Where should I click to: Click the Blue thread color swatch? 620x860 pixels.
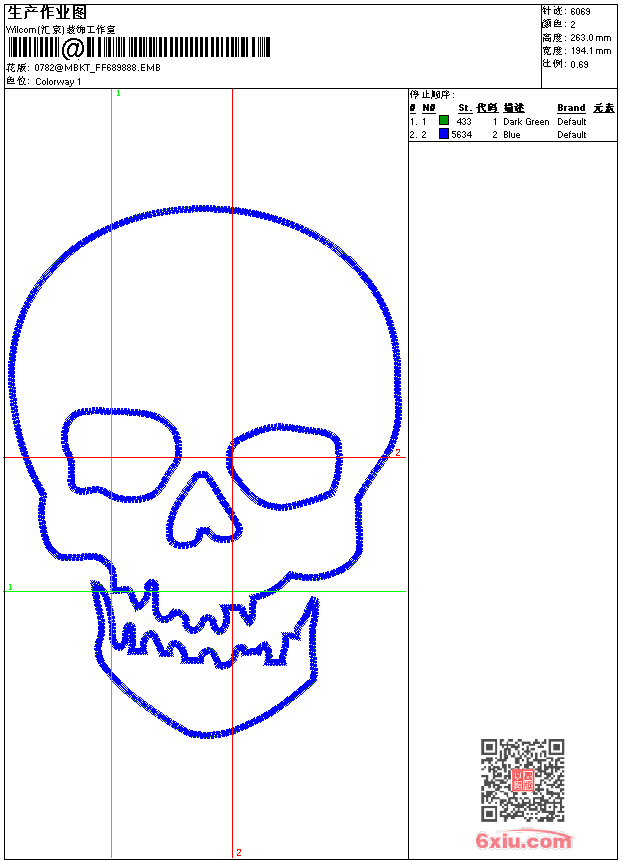444,134
